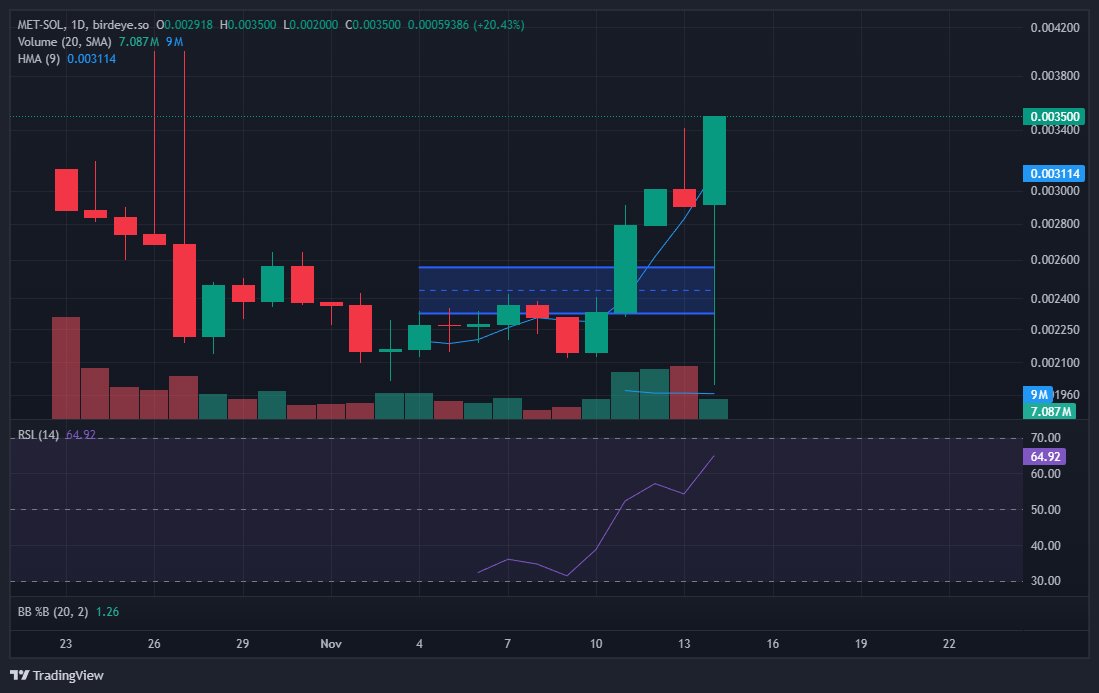
Task: Open the green 7.087M volume SMA label
Action: point(1048,411)
